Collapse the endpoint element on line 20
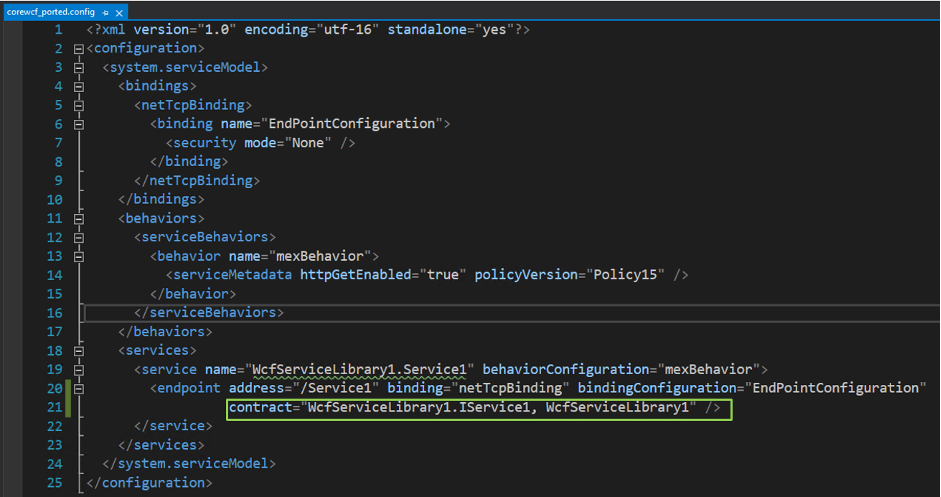 [79, 389]
